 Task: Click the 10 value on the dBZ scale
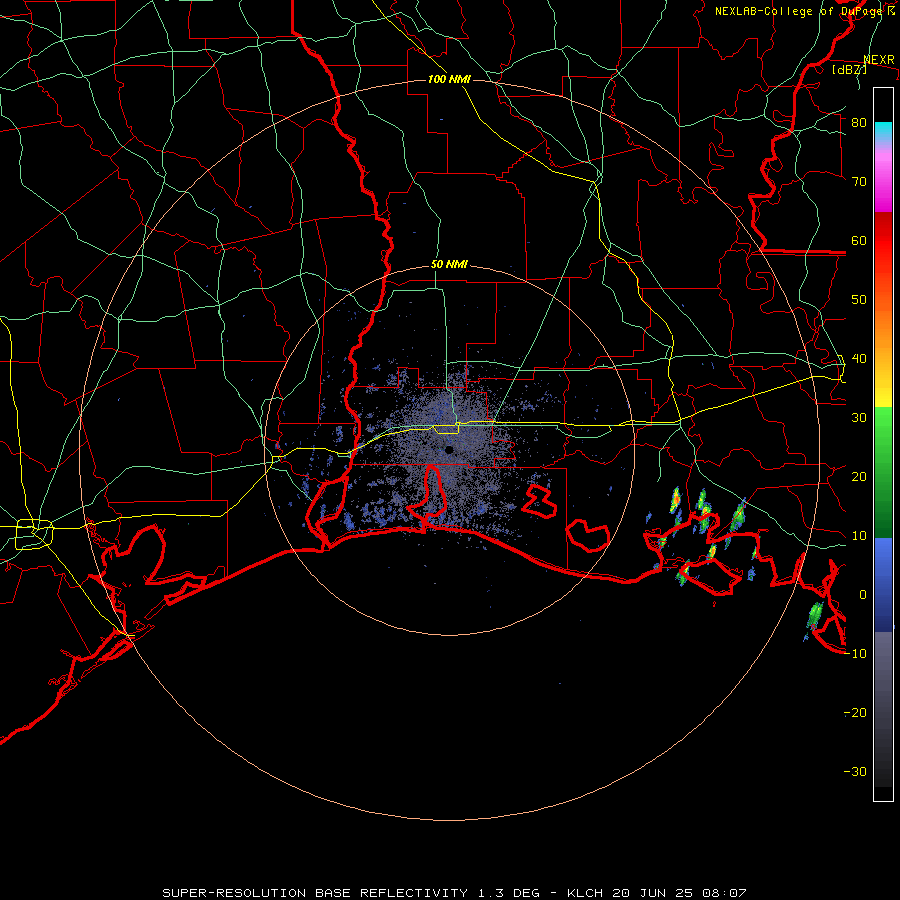pyautogui.click(x=859, y=536)
